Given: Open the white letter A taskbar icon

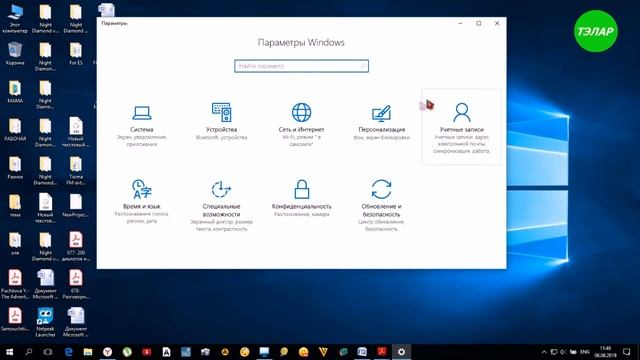Looking at the screenshot, I should pyautogui.click(x=166, y=352).
